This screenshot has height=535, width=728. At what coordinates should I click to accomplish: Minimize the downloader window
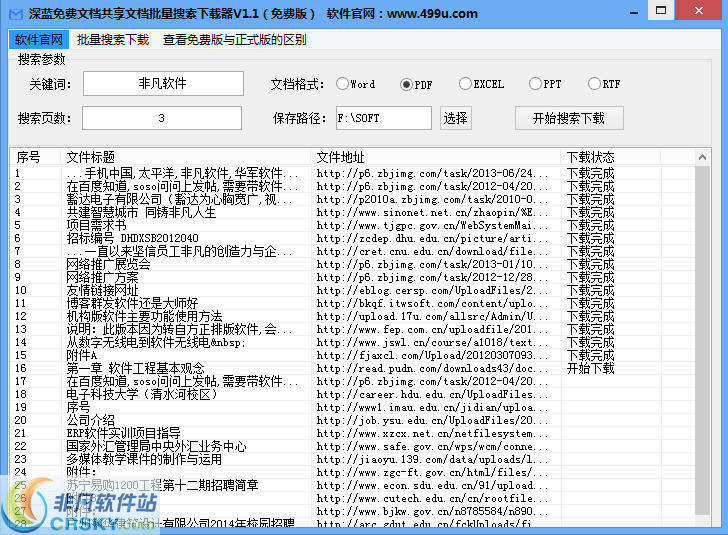click(x=634, y=11)
